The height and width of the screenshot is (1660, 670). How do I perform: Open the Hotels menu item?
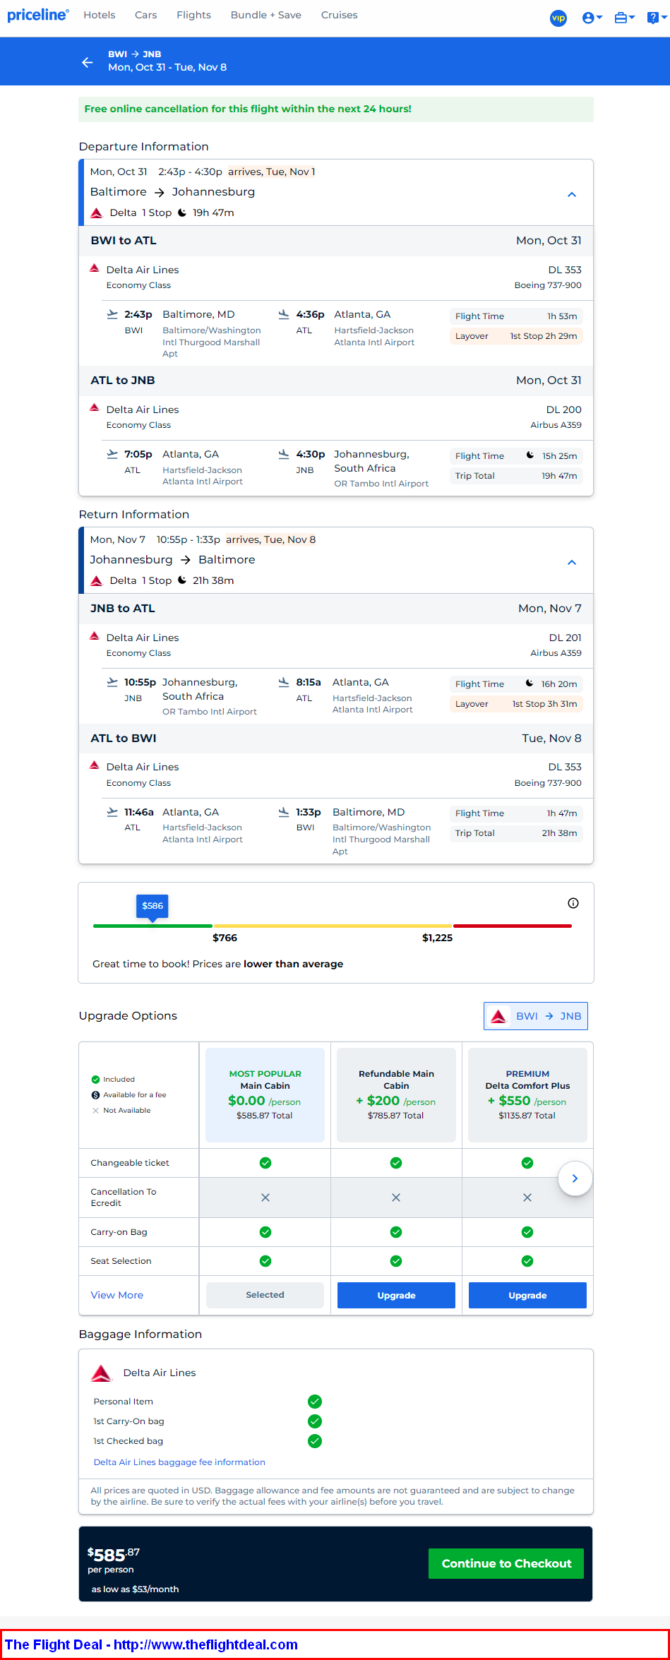pos(99,15)
